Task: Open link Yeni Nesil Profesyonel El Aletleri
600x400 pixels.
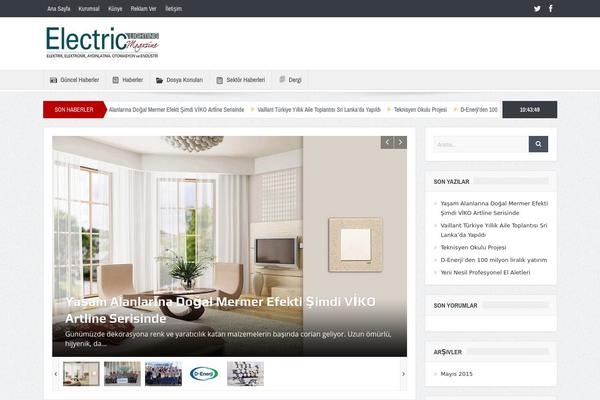Action: coord(485,273)
